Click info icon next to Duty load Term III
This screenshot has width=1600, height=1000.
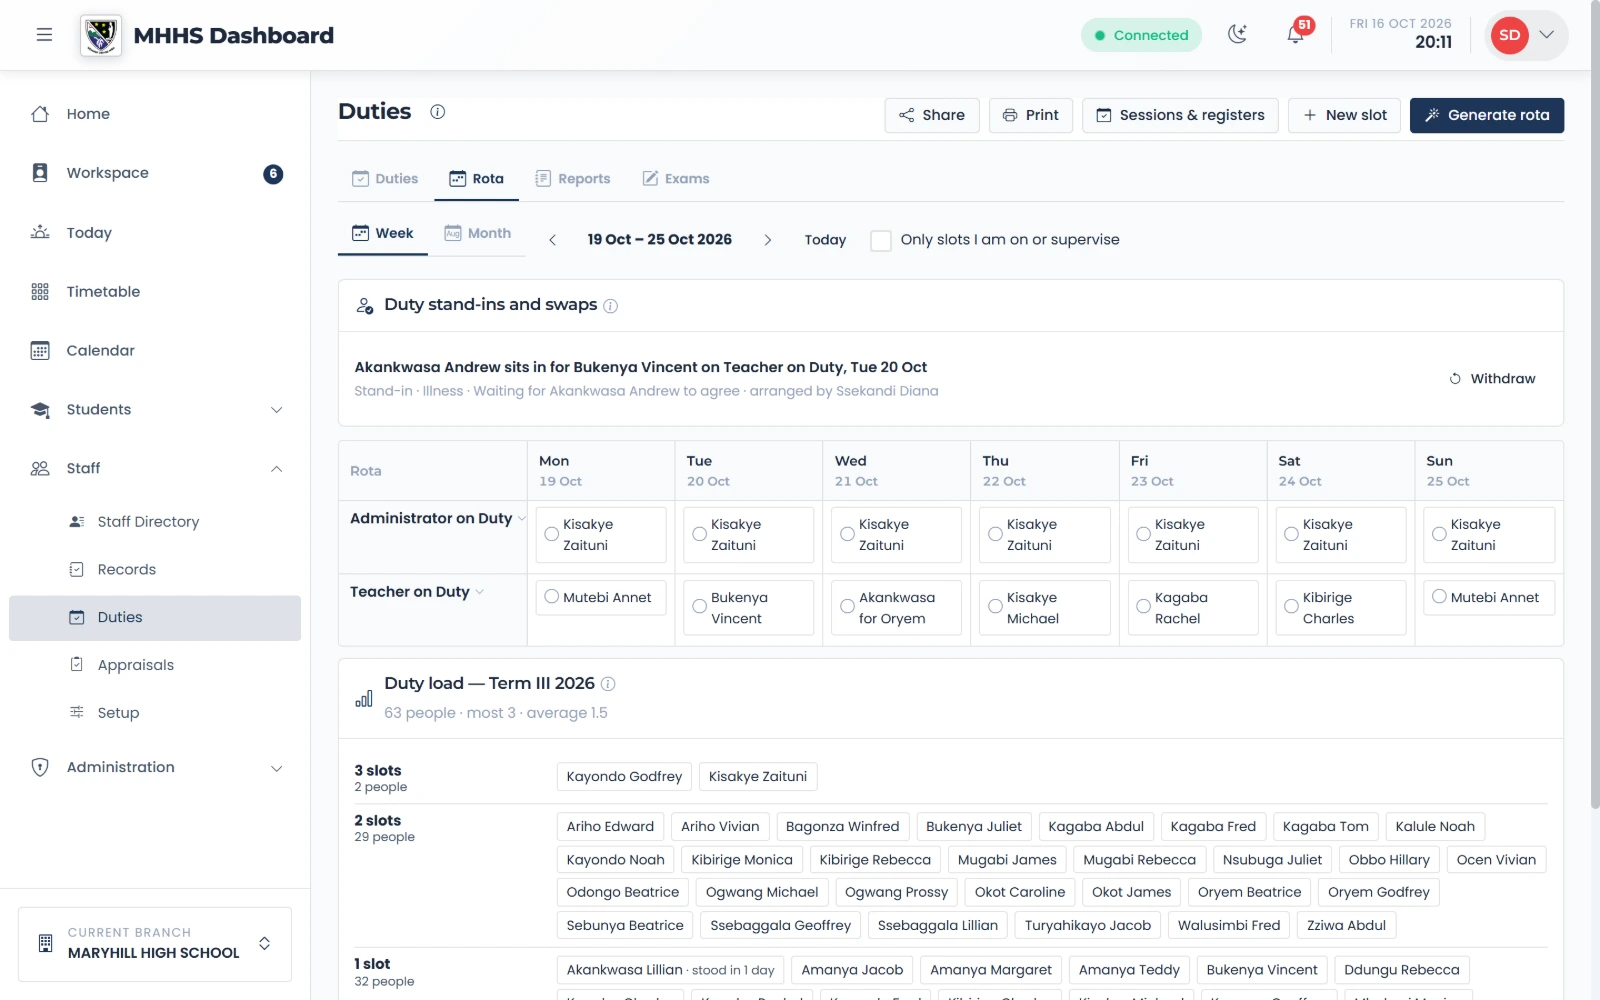tap(607, 684)
